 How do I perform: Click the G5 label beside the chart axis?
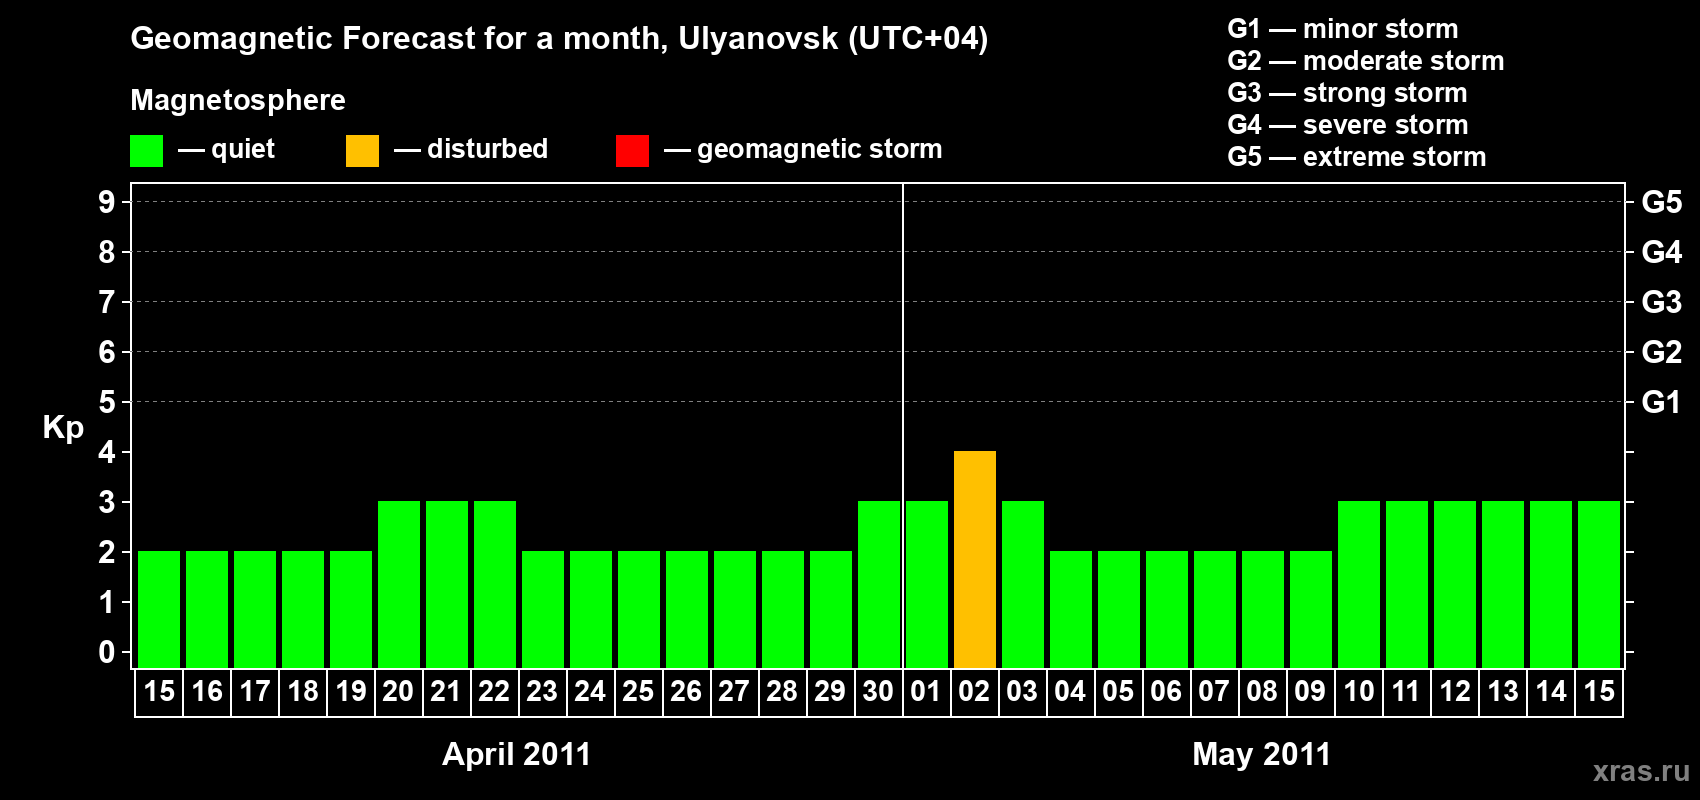click(1662, 202)
